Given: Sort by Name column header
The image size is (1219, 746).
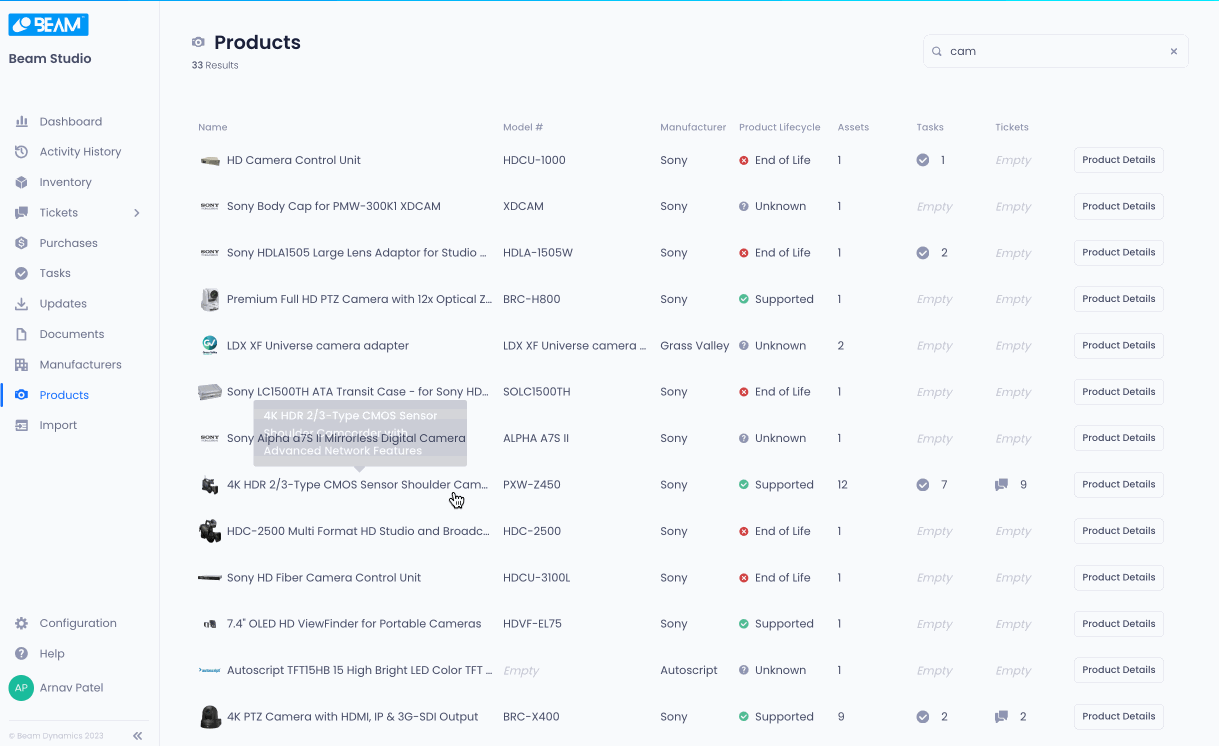Looking at the screenshot, I should tap(213, 127).
